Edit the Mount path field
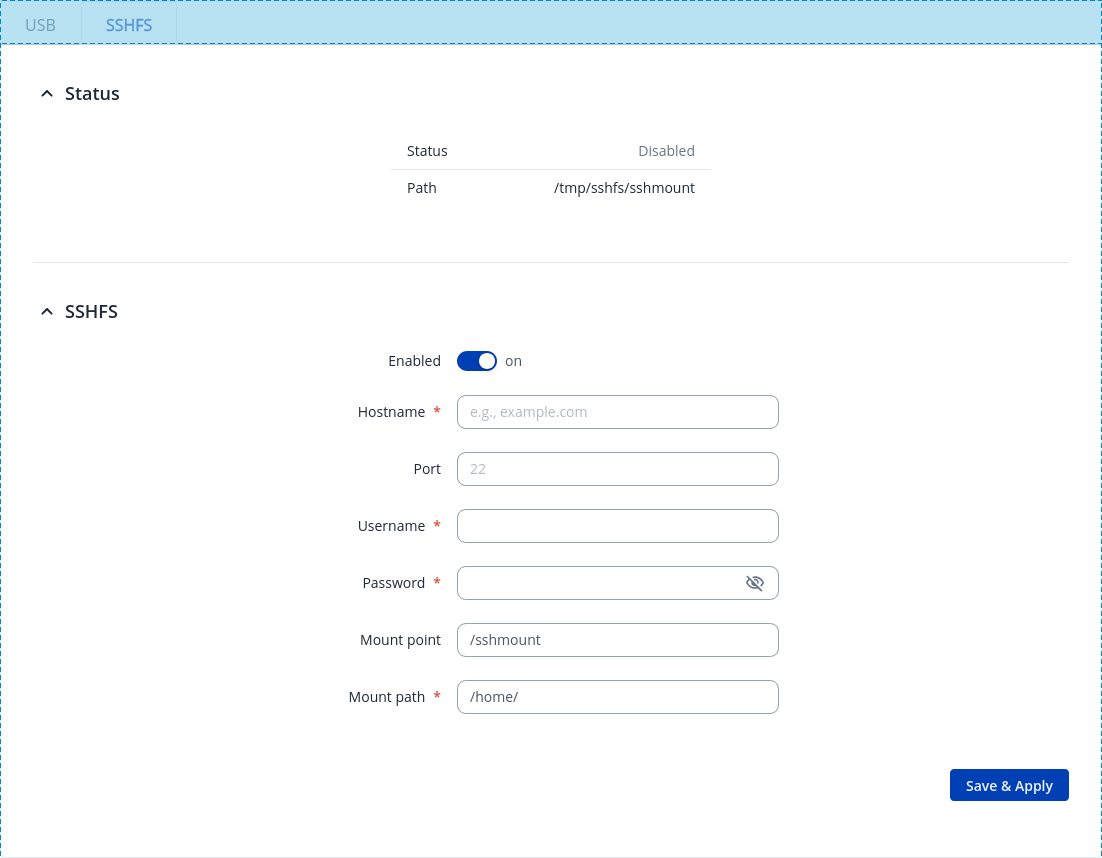1102x858 pixels. coord(617,697)
